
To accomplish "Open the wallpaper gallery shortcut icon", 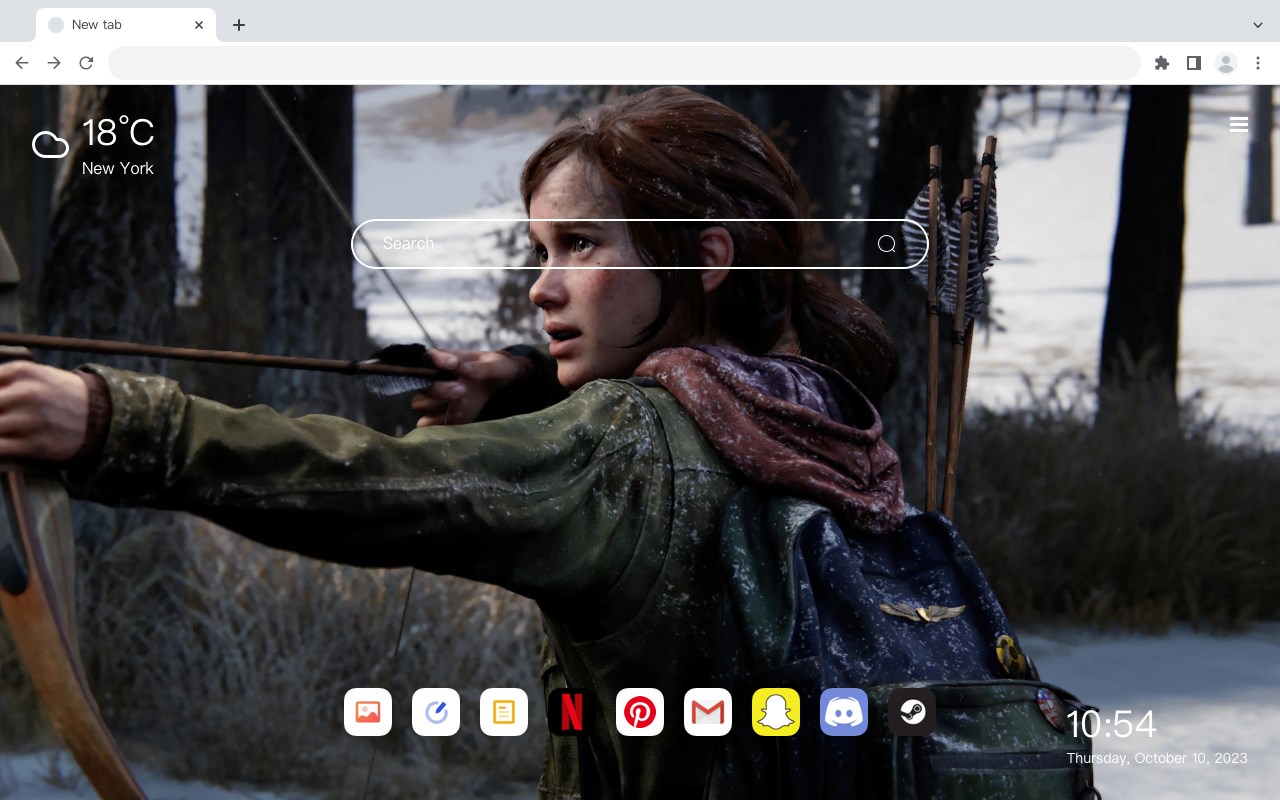I will tap(368, 712).
